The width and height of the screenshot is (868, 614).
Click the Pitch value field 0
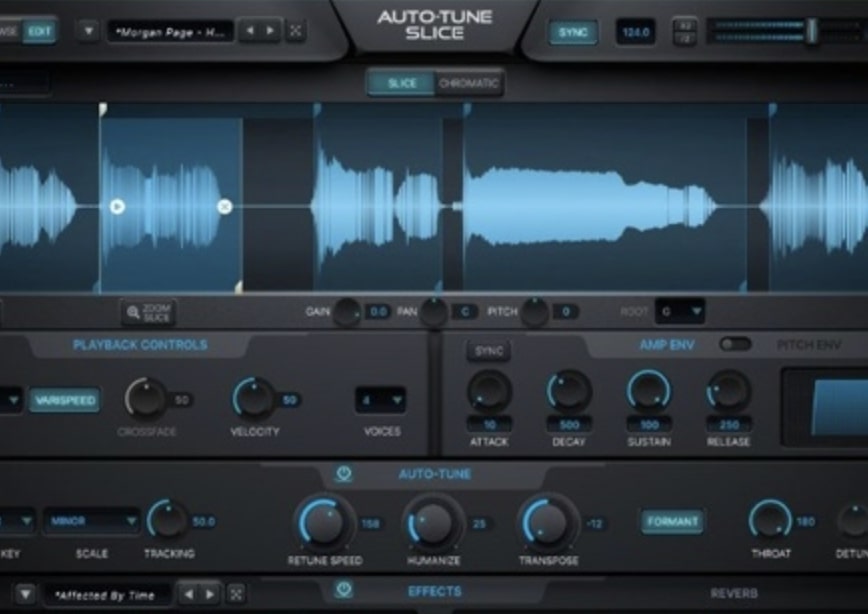[x=566, y=312]
